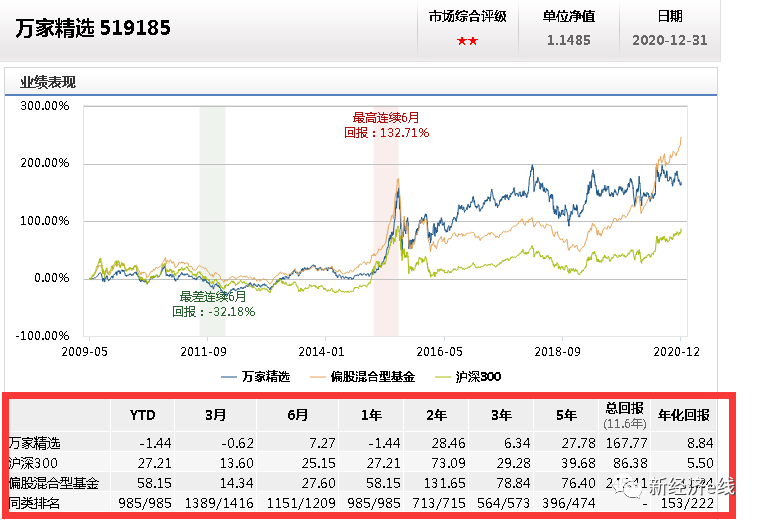Click the 6月 ranking 1151/1209
Image resolution: width=760 pixels, height=520 pixels.
tap(301, 503)
